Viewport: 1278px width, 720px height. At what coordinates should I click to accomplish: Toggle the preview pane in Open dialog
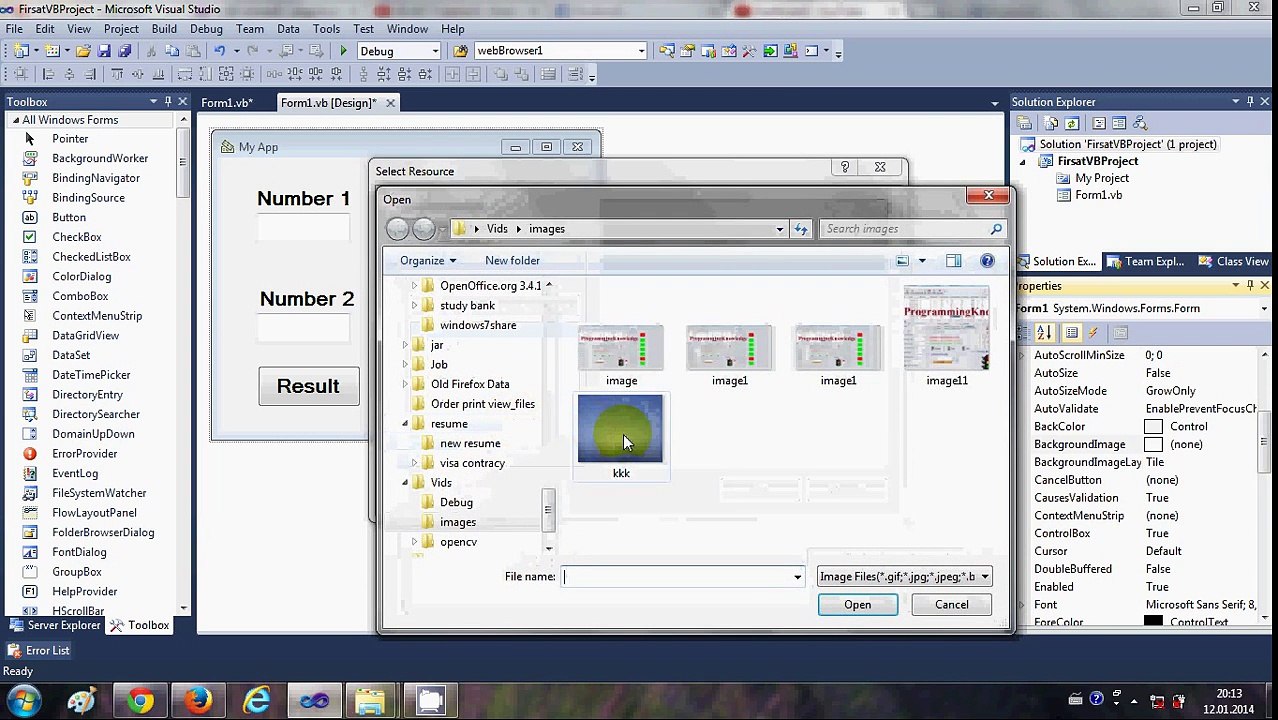953,261
